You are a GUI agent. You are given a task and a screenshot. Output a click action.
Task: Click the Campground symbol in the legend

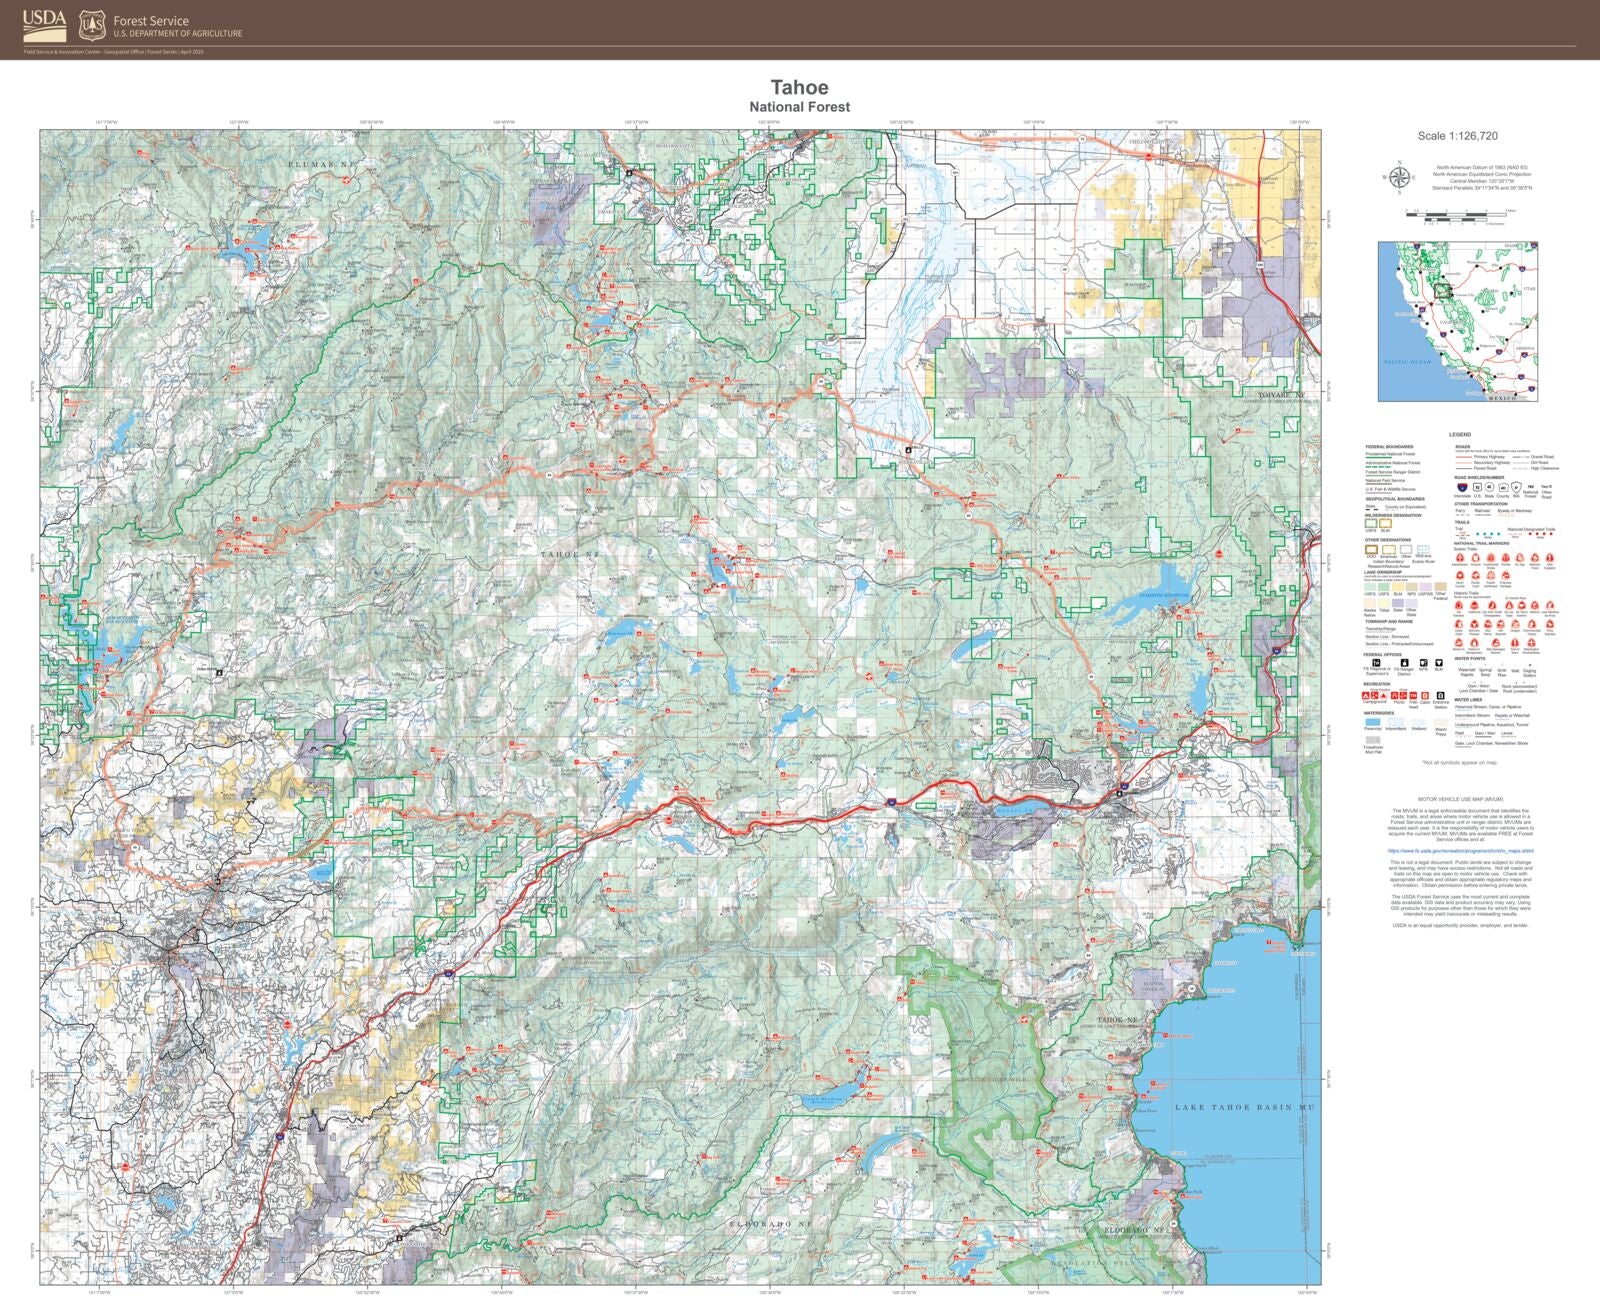tap(1366, 695)
